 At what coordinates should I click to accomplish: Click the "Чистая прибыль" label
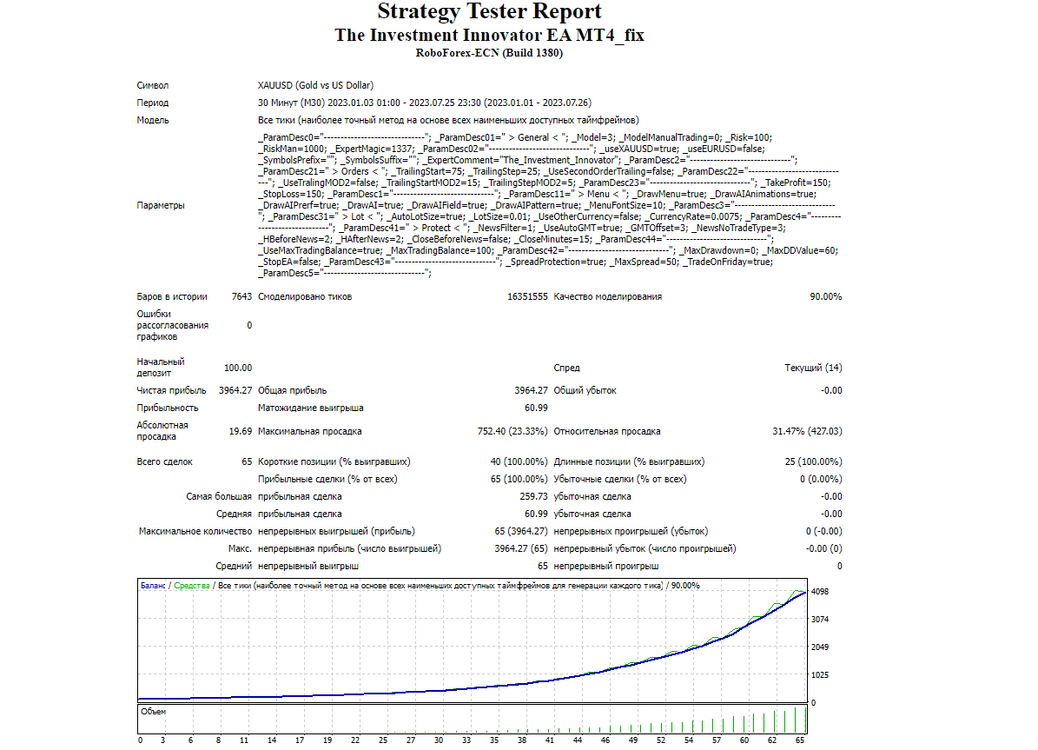click(x=171, y=391)
